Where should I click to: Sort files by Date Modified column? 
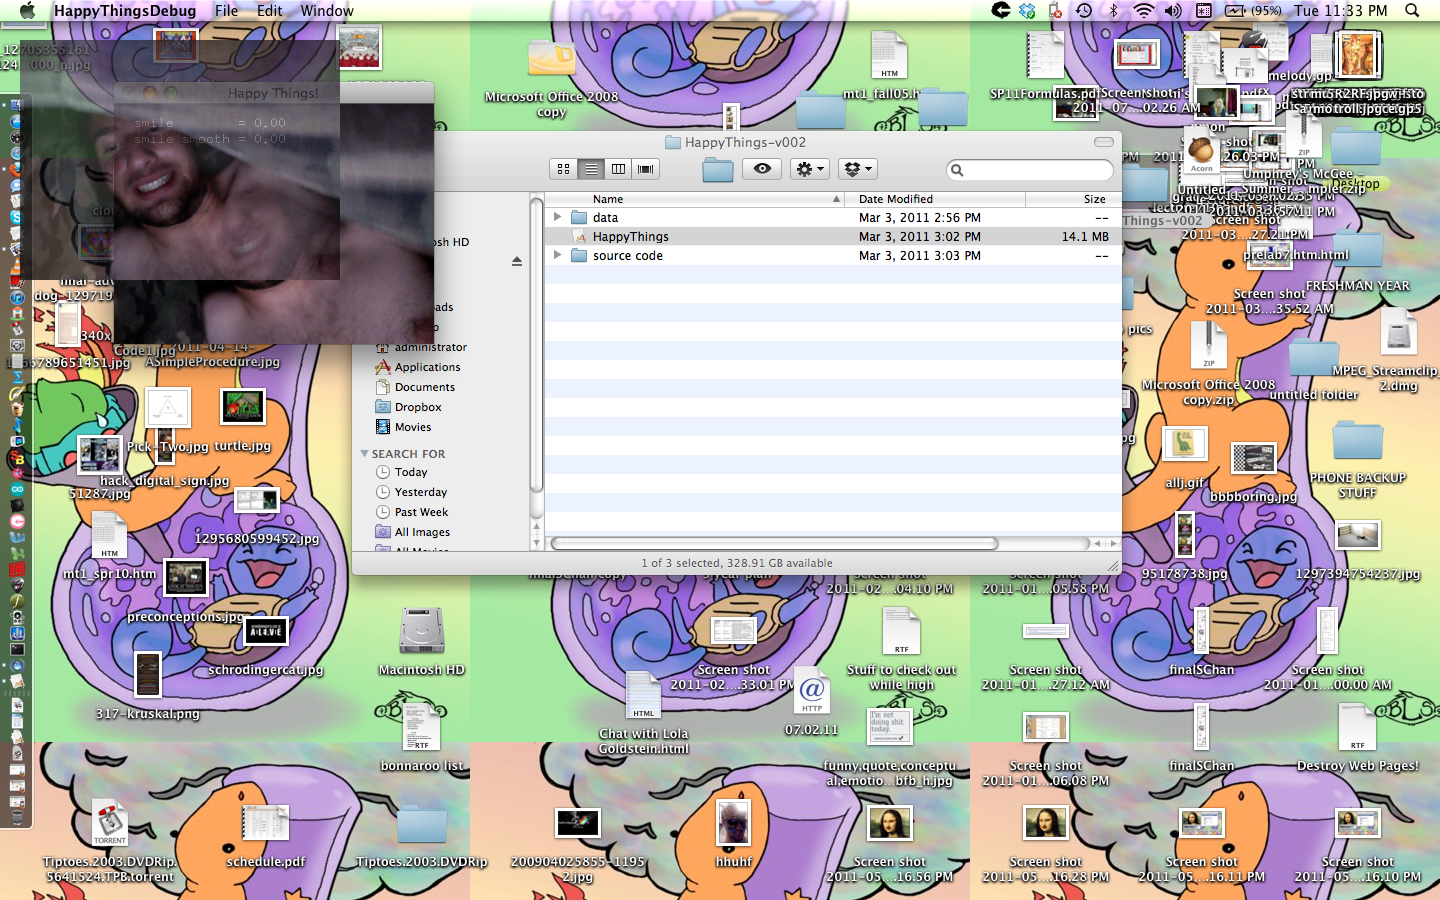pyautogui.click(x=937, y=199)
